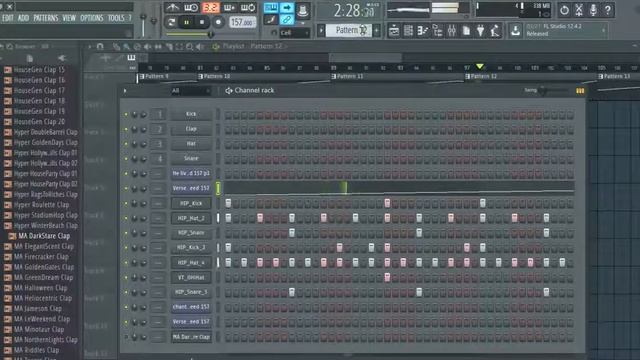The image size is (640, 360).
Task: Click the record button
Action: point(218,22)
